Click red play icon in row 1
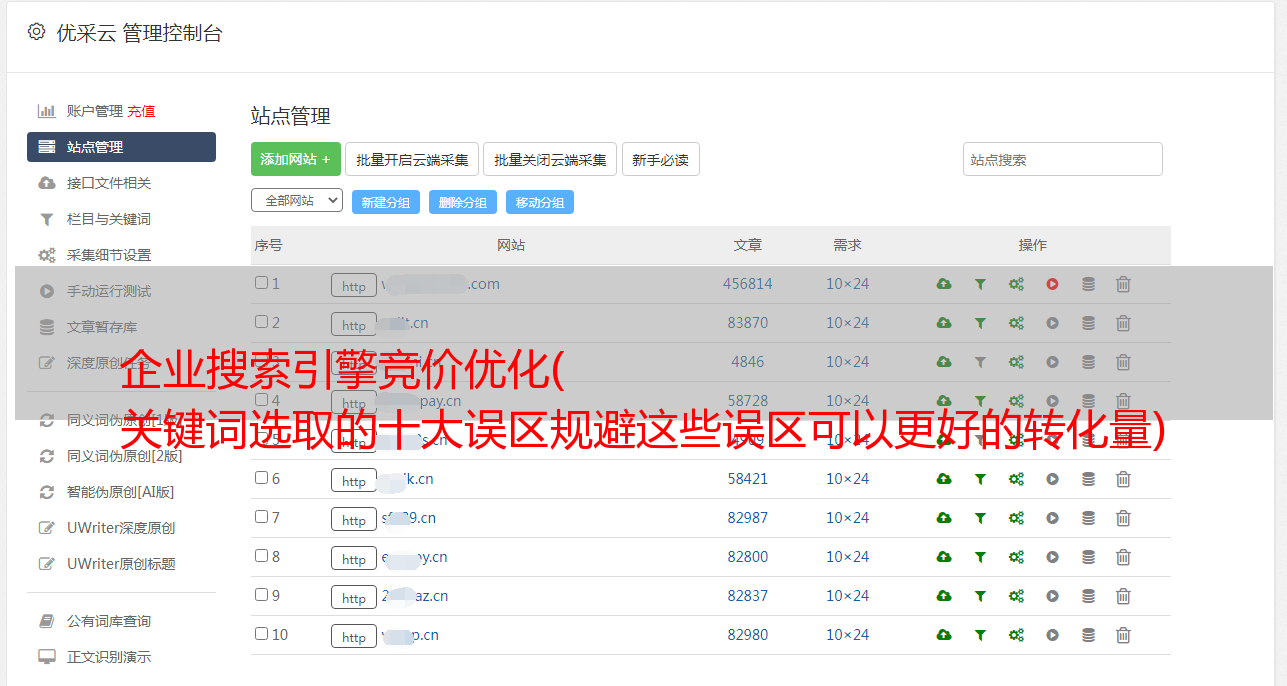Screen dimensions: 1287x686 tap(1052, 284)
